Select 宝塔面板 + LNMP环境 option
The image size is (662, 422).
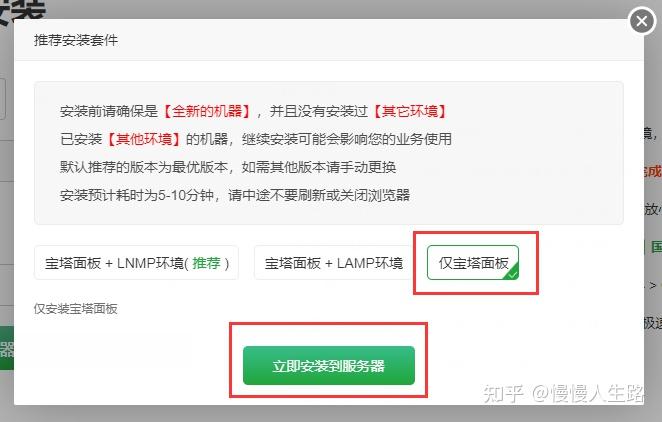136,262
